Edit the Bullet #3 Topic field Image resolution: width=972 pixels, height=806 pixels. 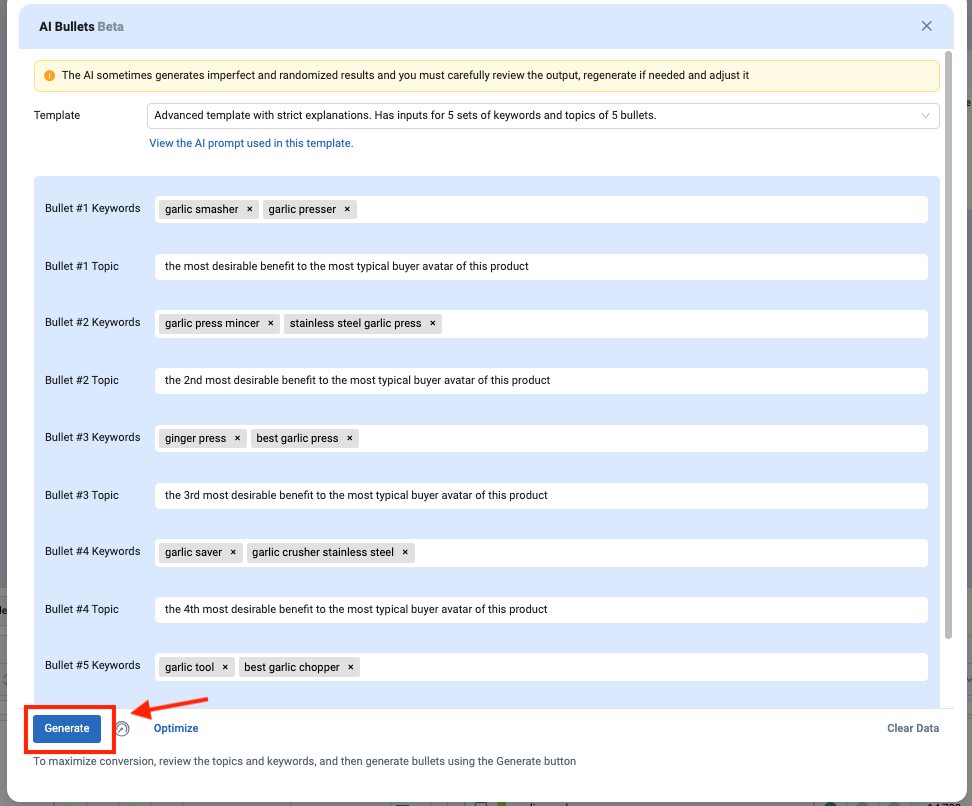pos(541,495)
